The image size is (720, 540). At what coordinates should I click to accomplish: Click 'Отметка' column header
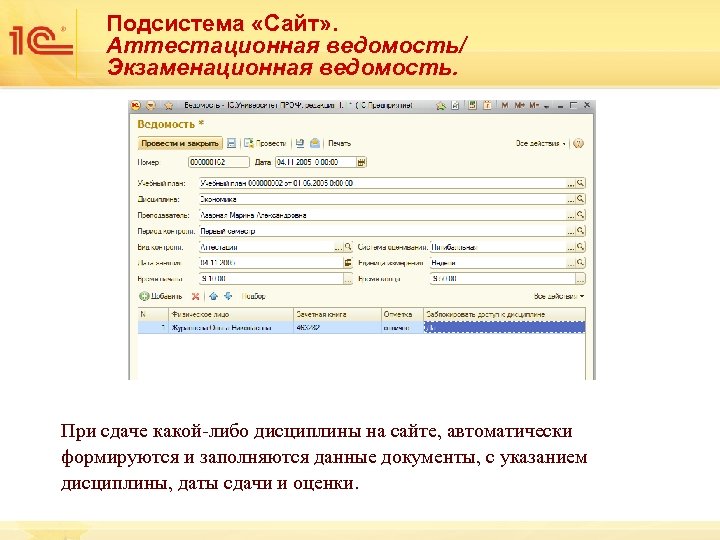[402, 315]
